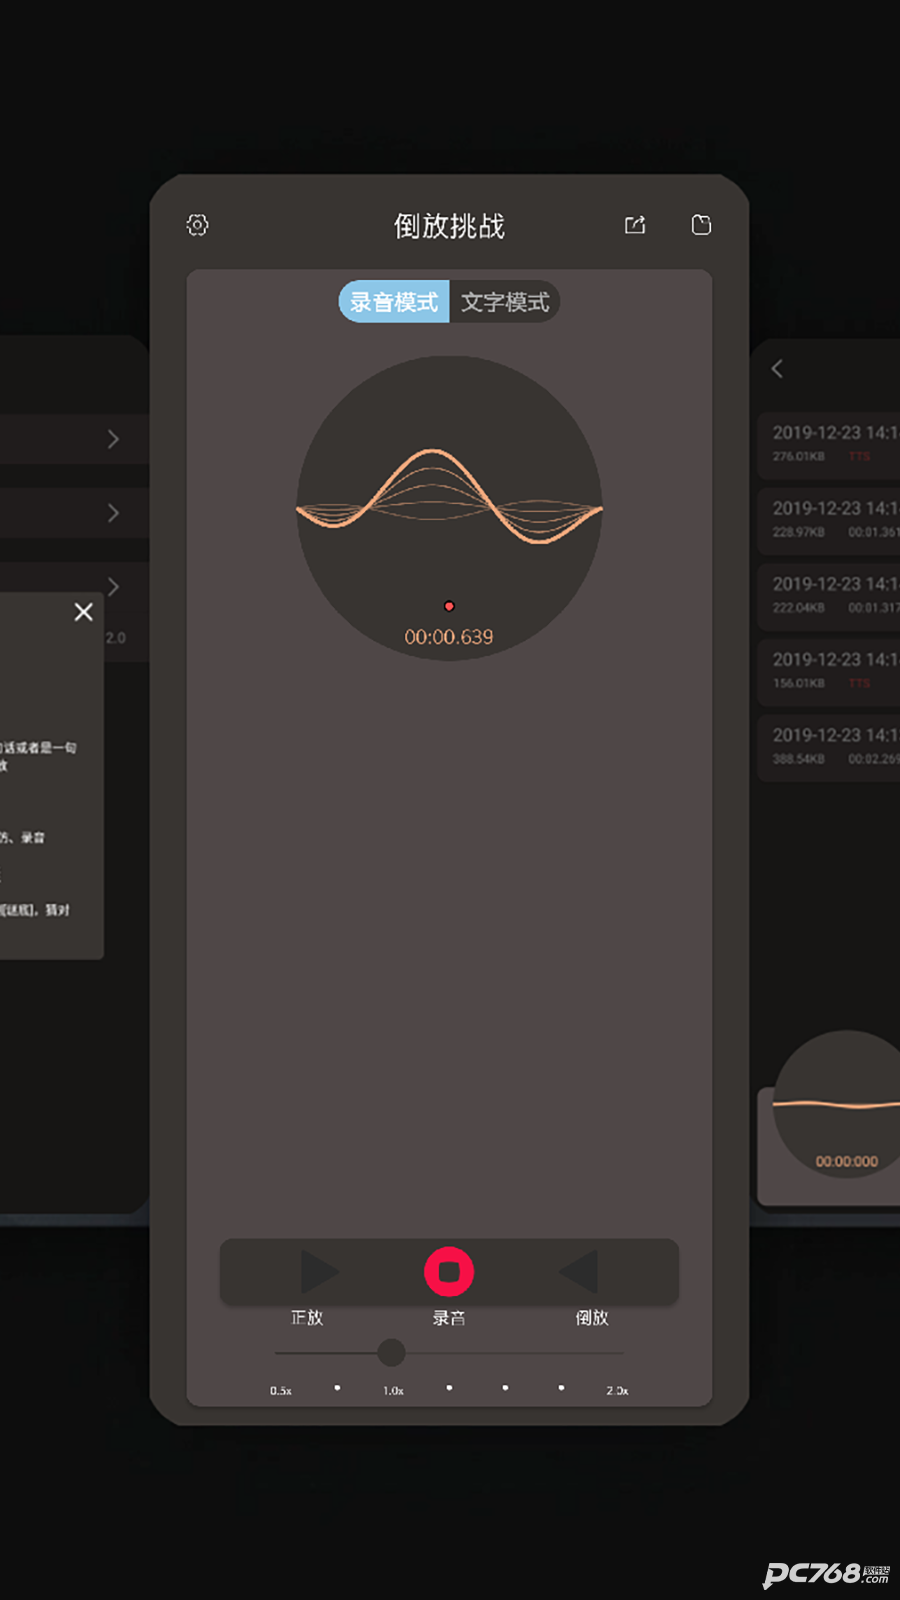Tap the share export icon
Image resolution: width=900 pixels, height=1600 pixels.
[x=635, y=225]
